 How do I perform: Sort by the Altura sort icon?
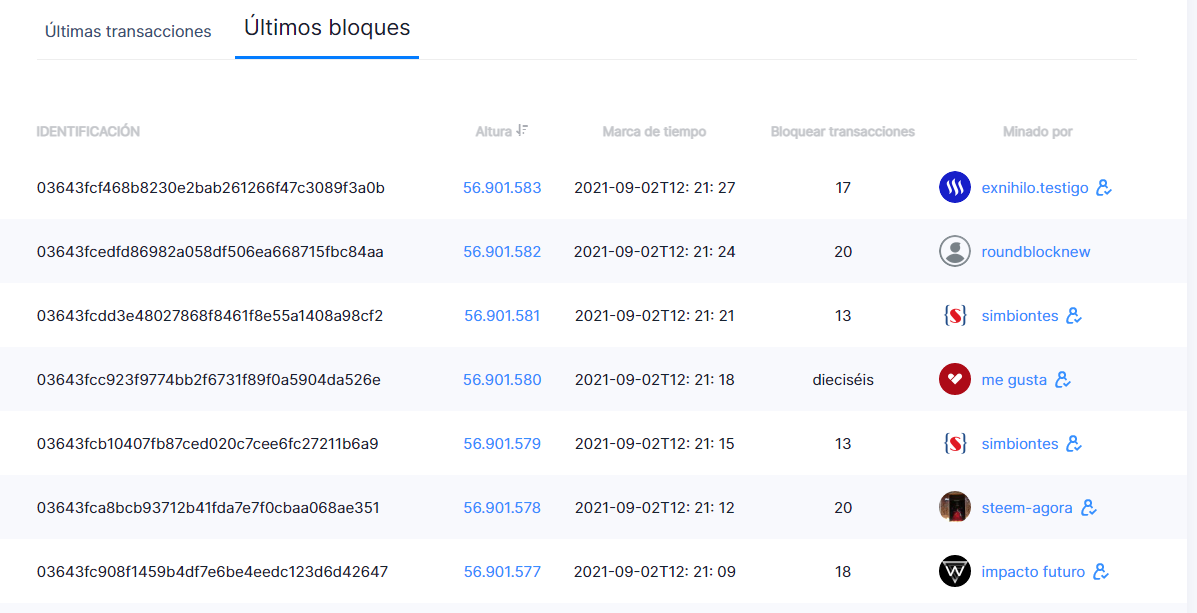[522, 131]
